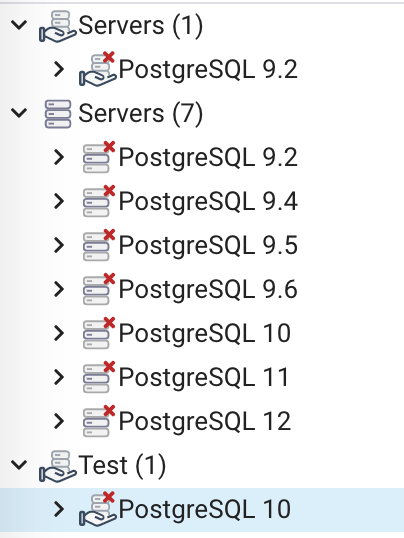
Task: Expand PostgreSQL 10 under Servers (7)
Action: pyautogui.click(x=59, y=333)
